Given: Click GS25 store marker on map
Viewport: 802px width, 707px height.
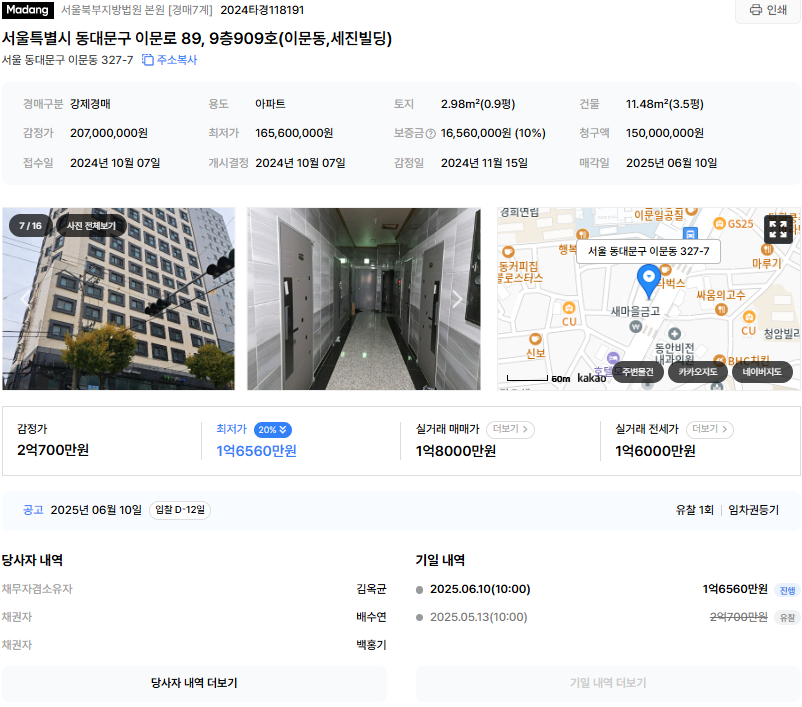Looking at the screenshot, I should pyautogui.click(x=720, y=224).
